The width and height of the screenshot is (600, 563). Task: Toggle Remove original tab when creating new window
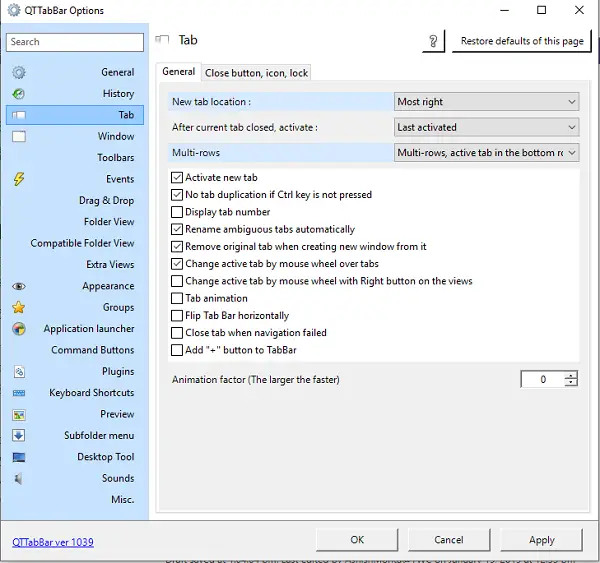click(x=177, y=246)
